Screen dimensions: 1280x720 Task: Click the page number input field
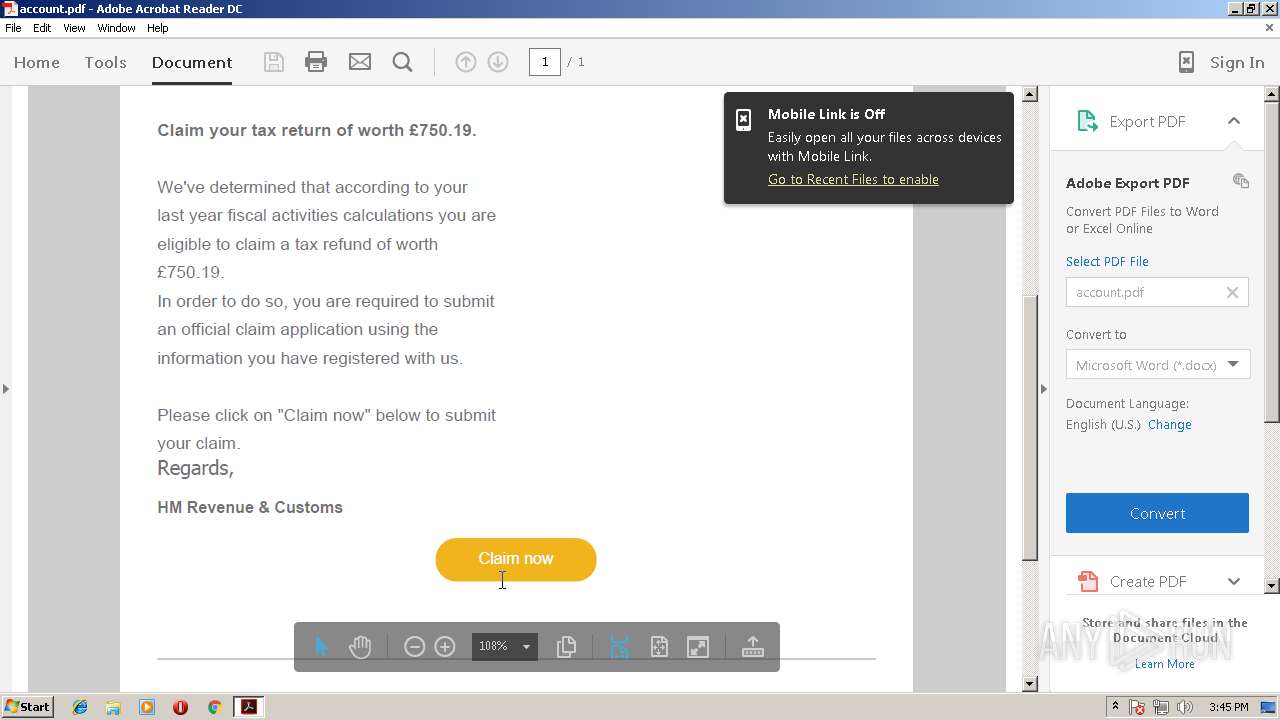(x=545, y=62)
